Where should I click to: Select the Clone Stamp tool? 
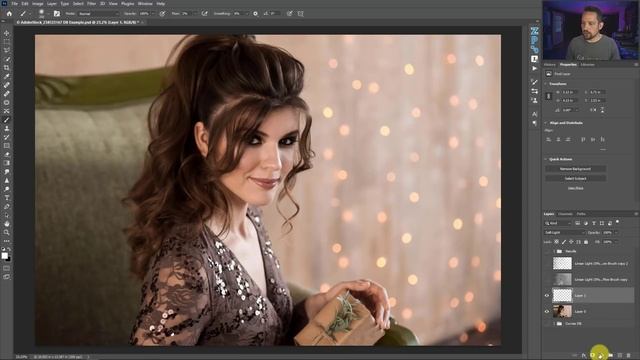[x=7, y=128]
